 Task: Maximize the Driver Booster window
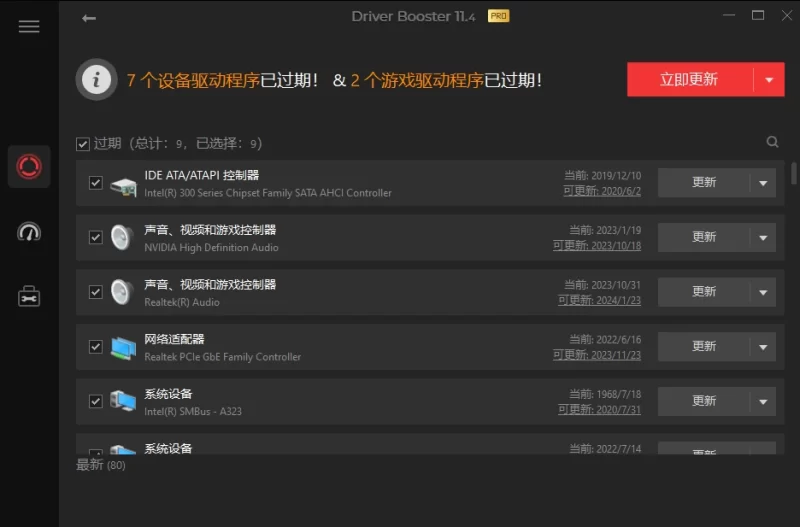click(758, 15)
